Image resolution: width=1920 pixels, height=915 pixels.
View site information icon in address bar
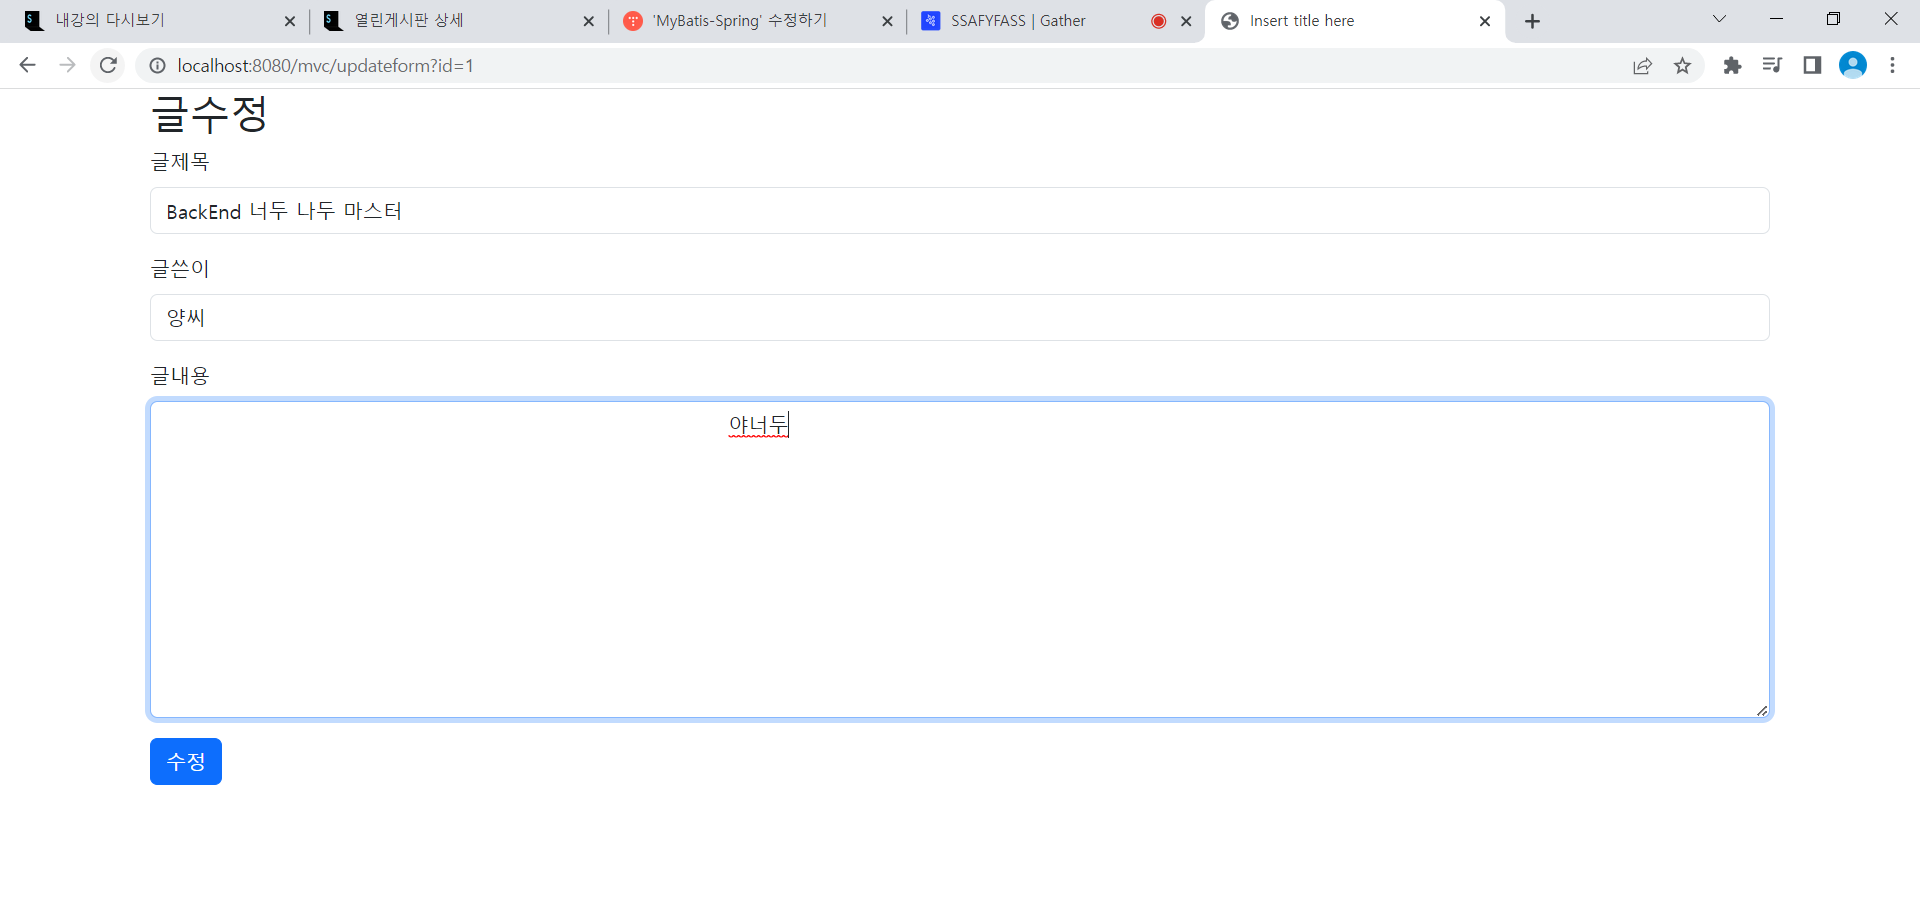[157, 65]
